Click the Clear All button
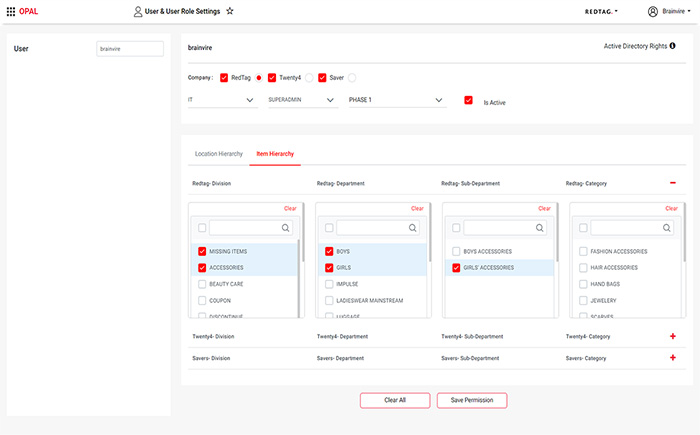 pyautogui.click(x=395, y=400)
